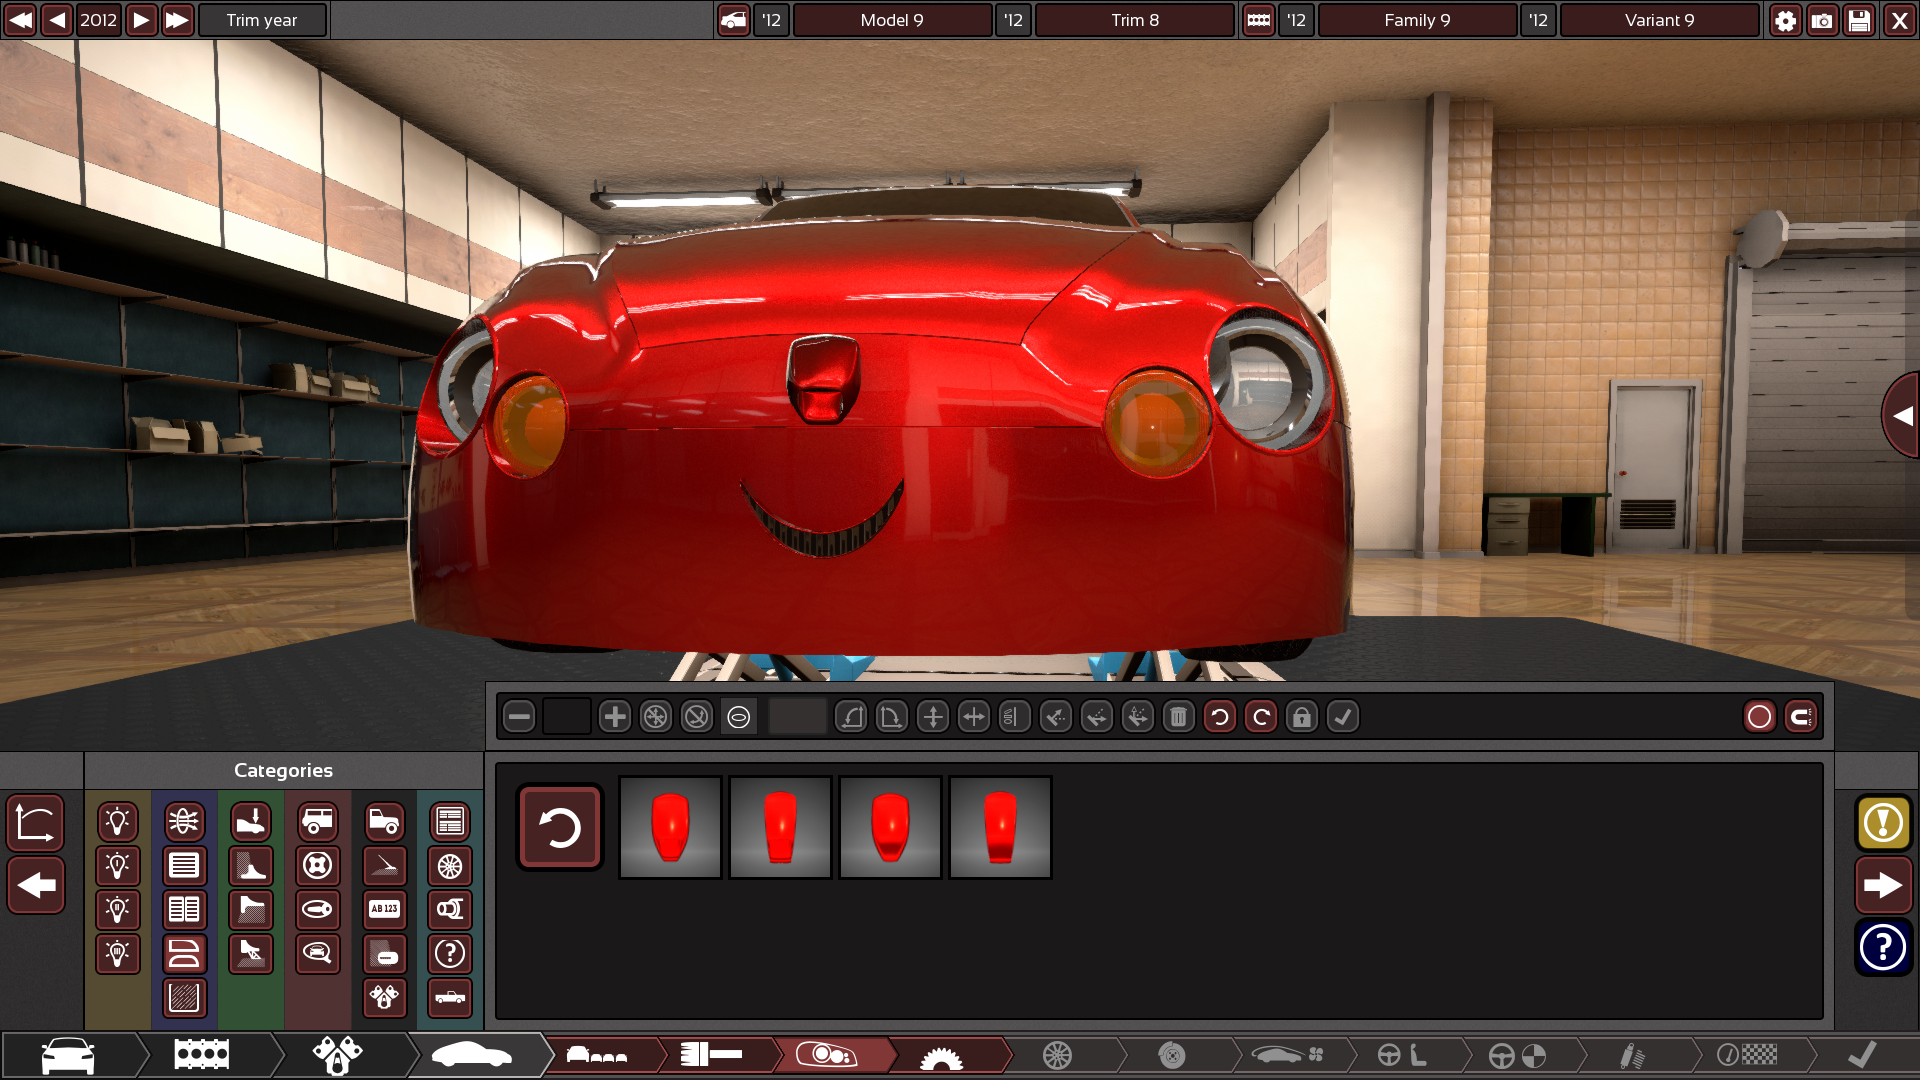The width and height of the screenshot is (1920, 1080).
Task: Go to the car model tab
Action: (x=67, y=1055)
